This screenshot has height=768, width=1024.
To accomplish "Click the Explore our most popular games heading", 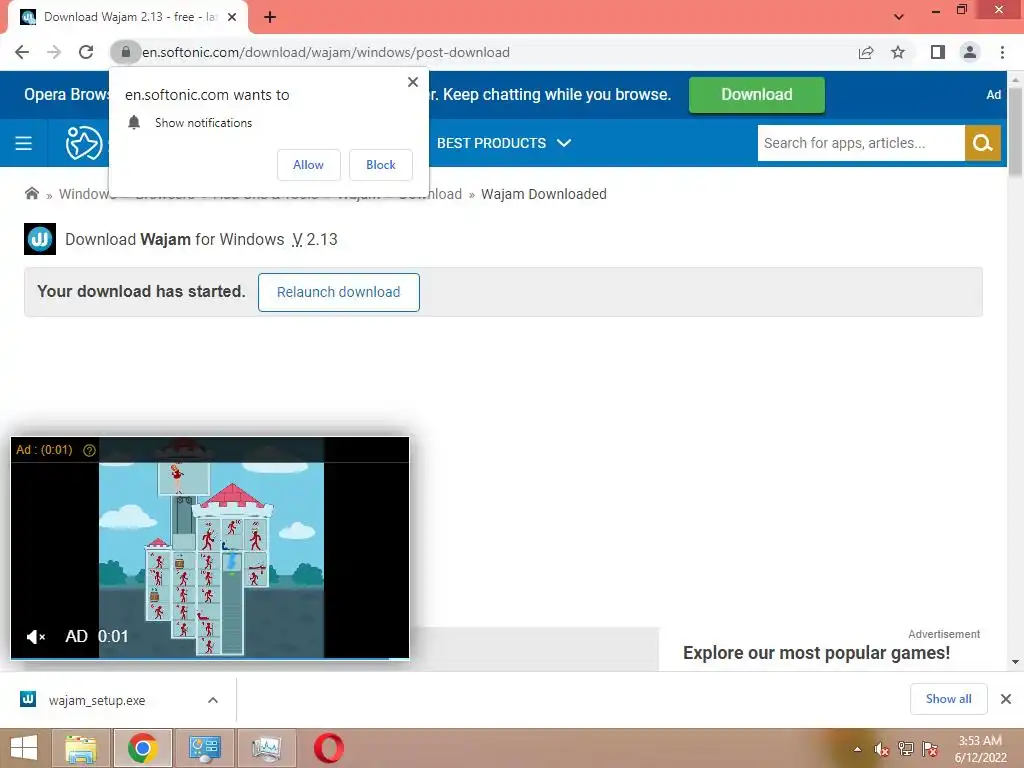I will (816, 653).
